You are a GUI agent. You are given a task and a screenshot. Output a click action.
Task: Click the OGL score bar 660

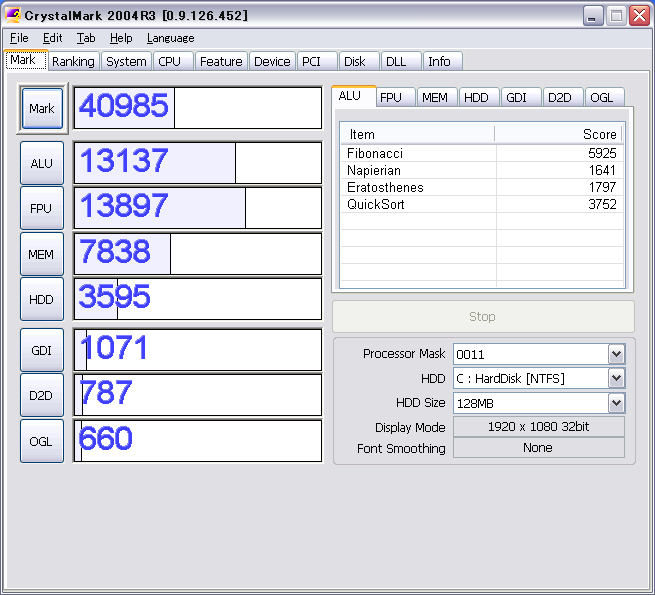(x=198, y=441)
